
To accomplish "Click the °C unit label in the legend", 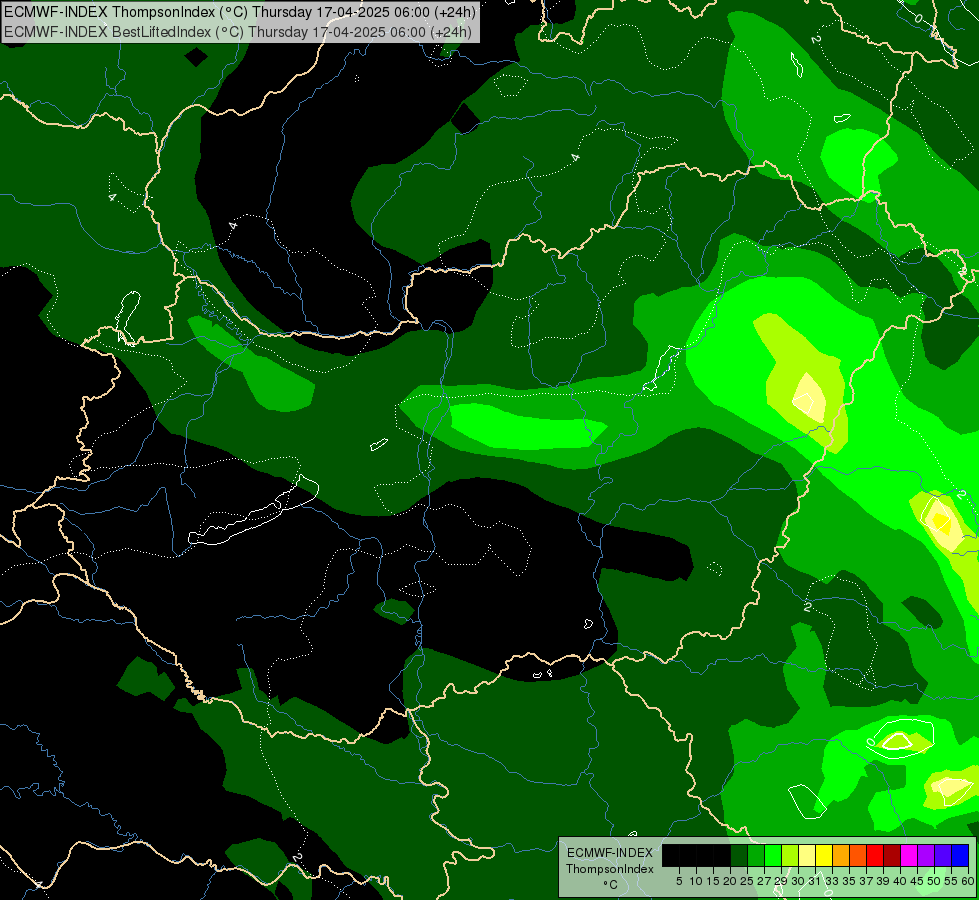I will (610, 884).
